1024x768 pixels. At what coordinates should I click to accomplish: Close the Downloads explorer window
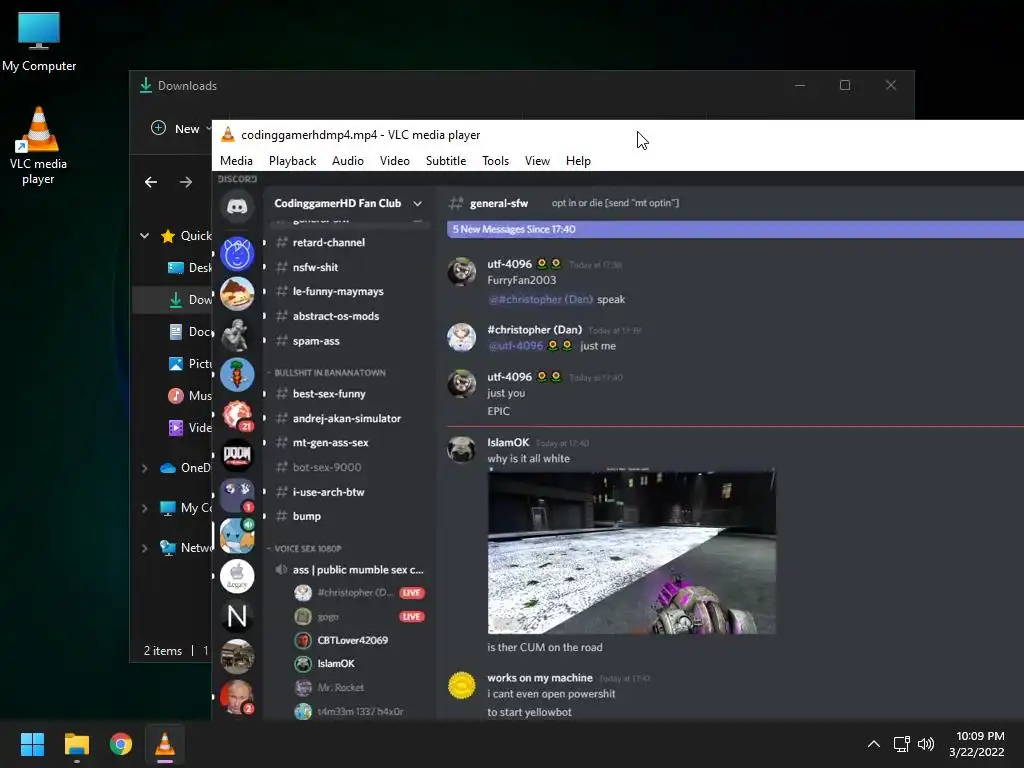point(891,86)
